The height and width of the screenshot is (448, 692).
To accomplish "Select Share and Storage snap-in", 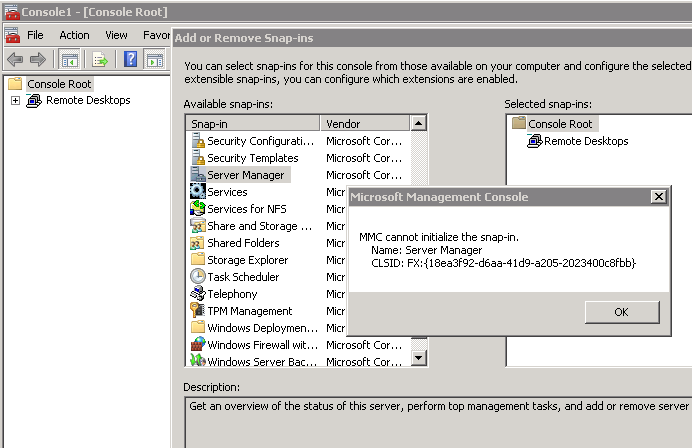I will [260, 226].
